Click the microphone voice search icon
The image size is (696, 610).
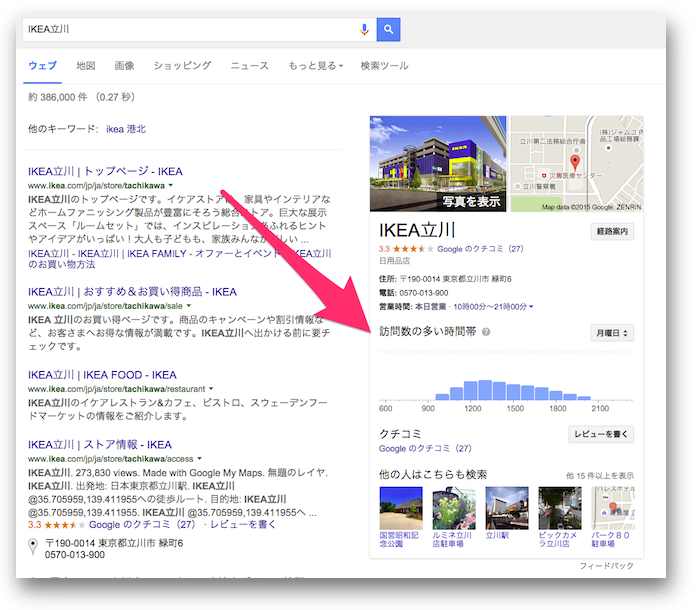pos(364,29)
